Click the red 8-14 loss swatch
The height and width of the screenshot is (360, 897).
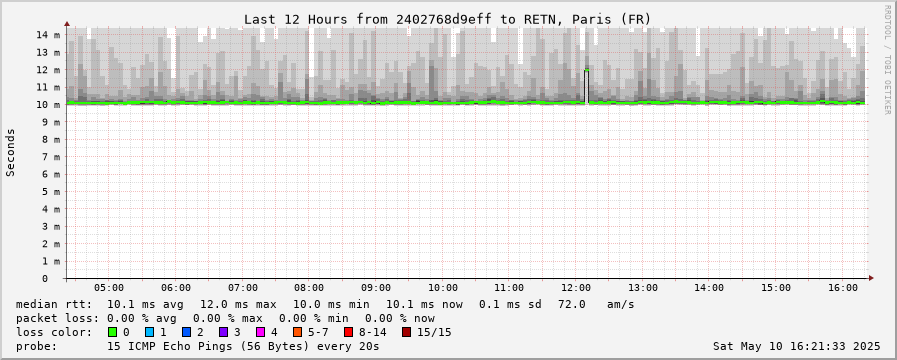coord(348,332)
